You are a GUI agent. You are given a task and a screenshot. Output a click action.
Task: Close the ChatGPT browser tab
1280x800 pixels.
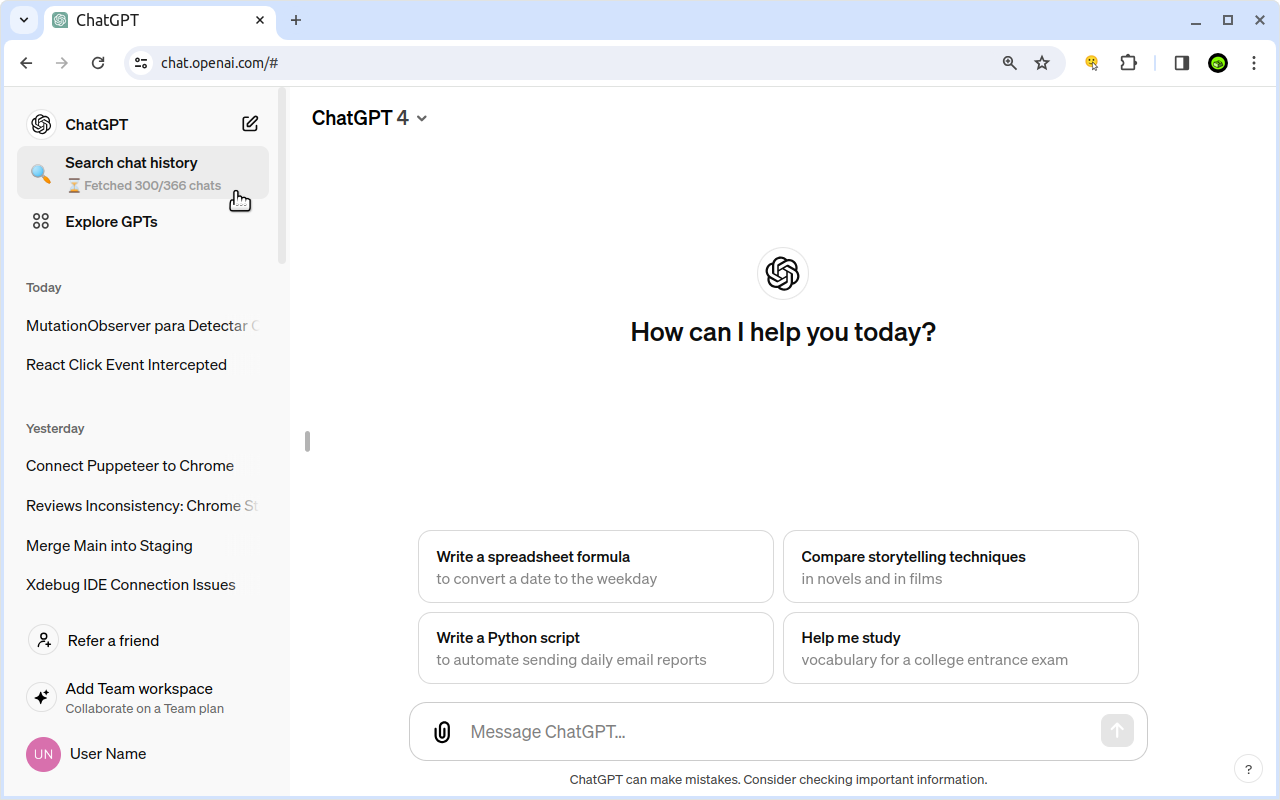pyautogui.click(x=260, y=20)
